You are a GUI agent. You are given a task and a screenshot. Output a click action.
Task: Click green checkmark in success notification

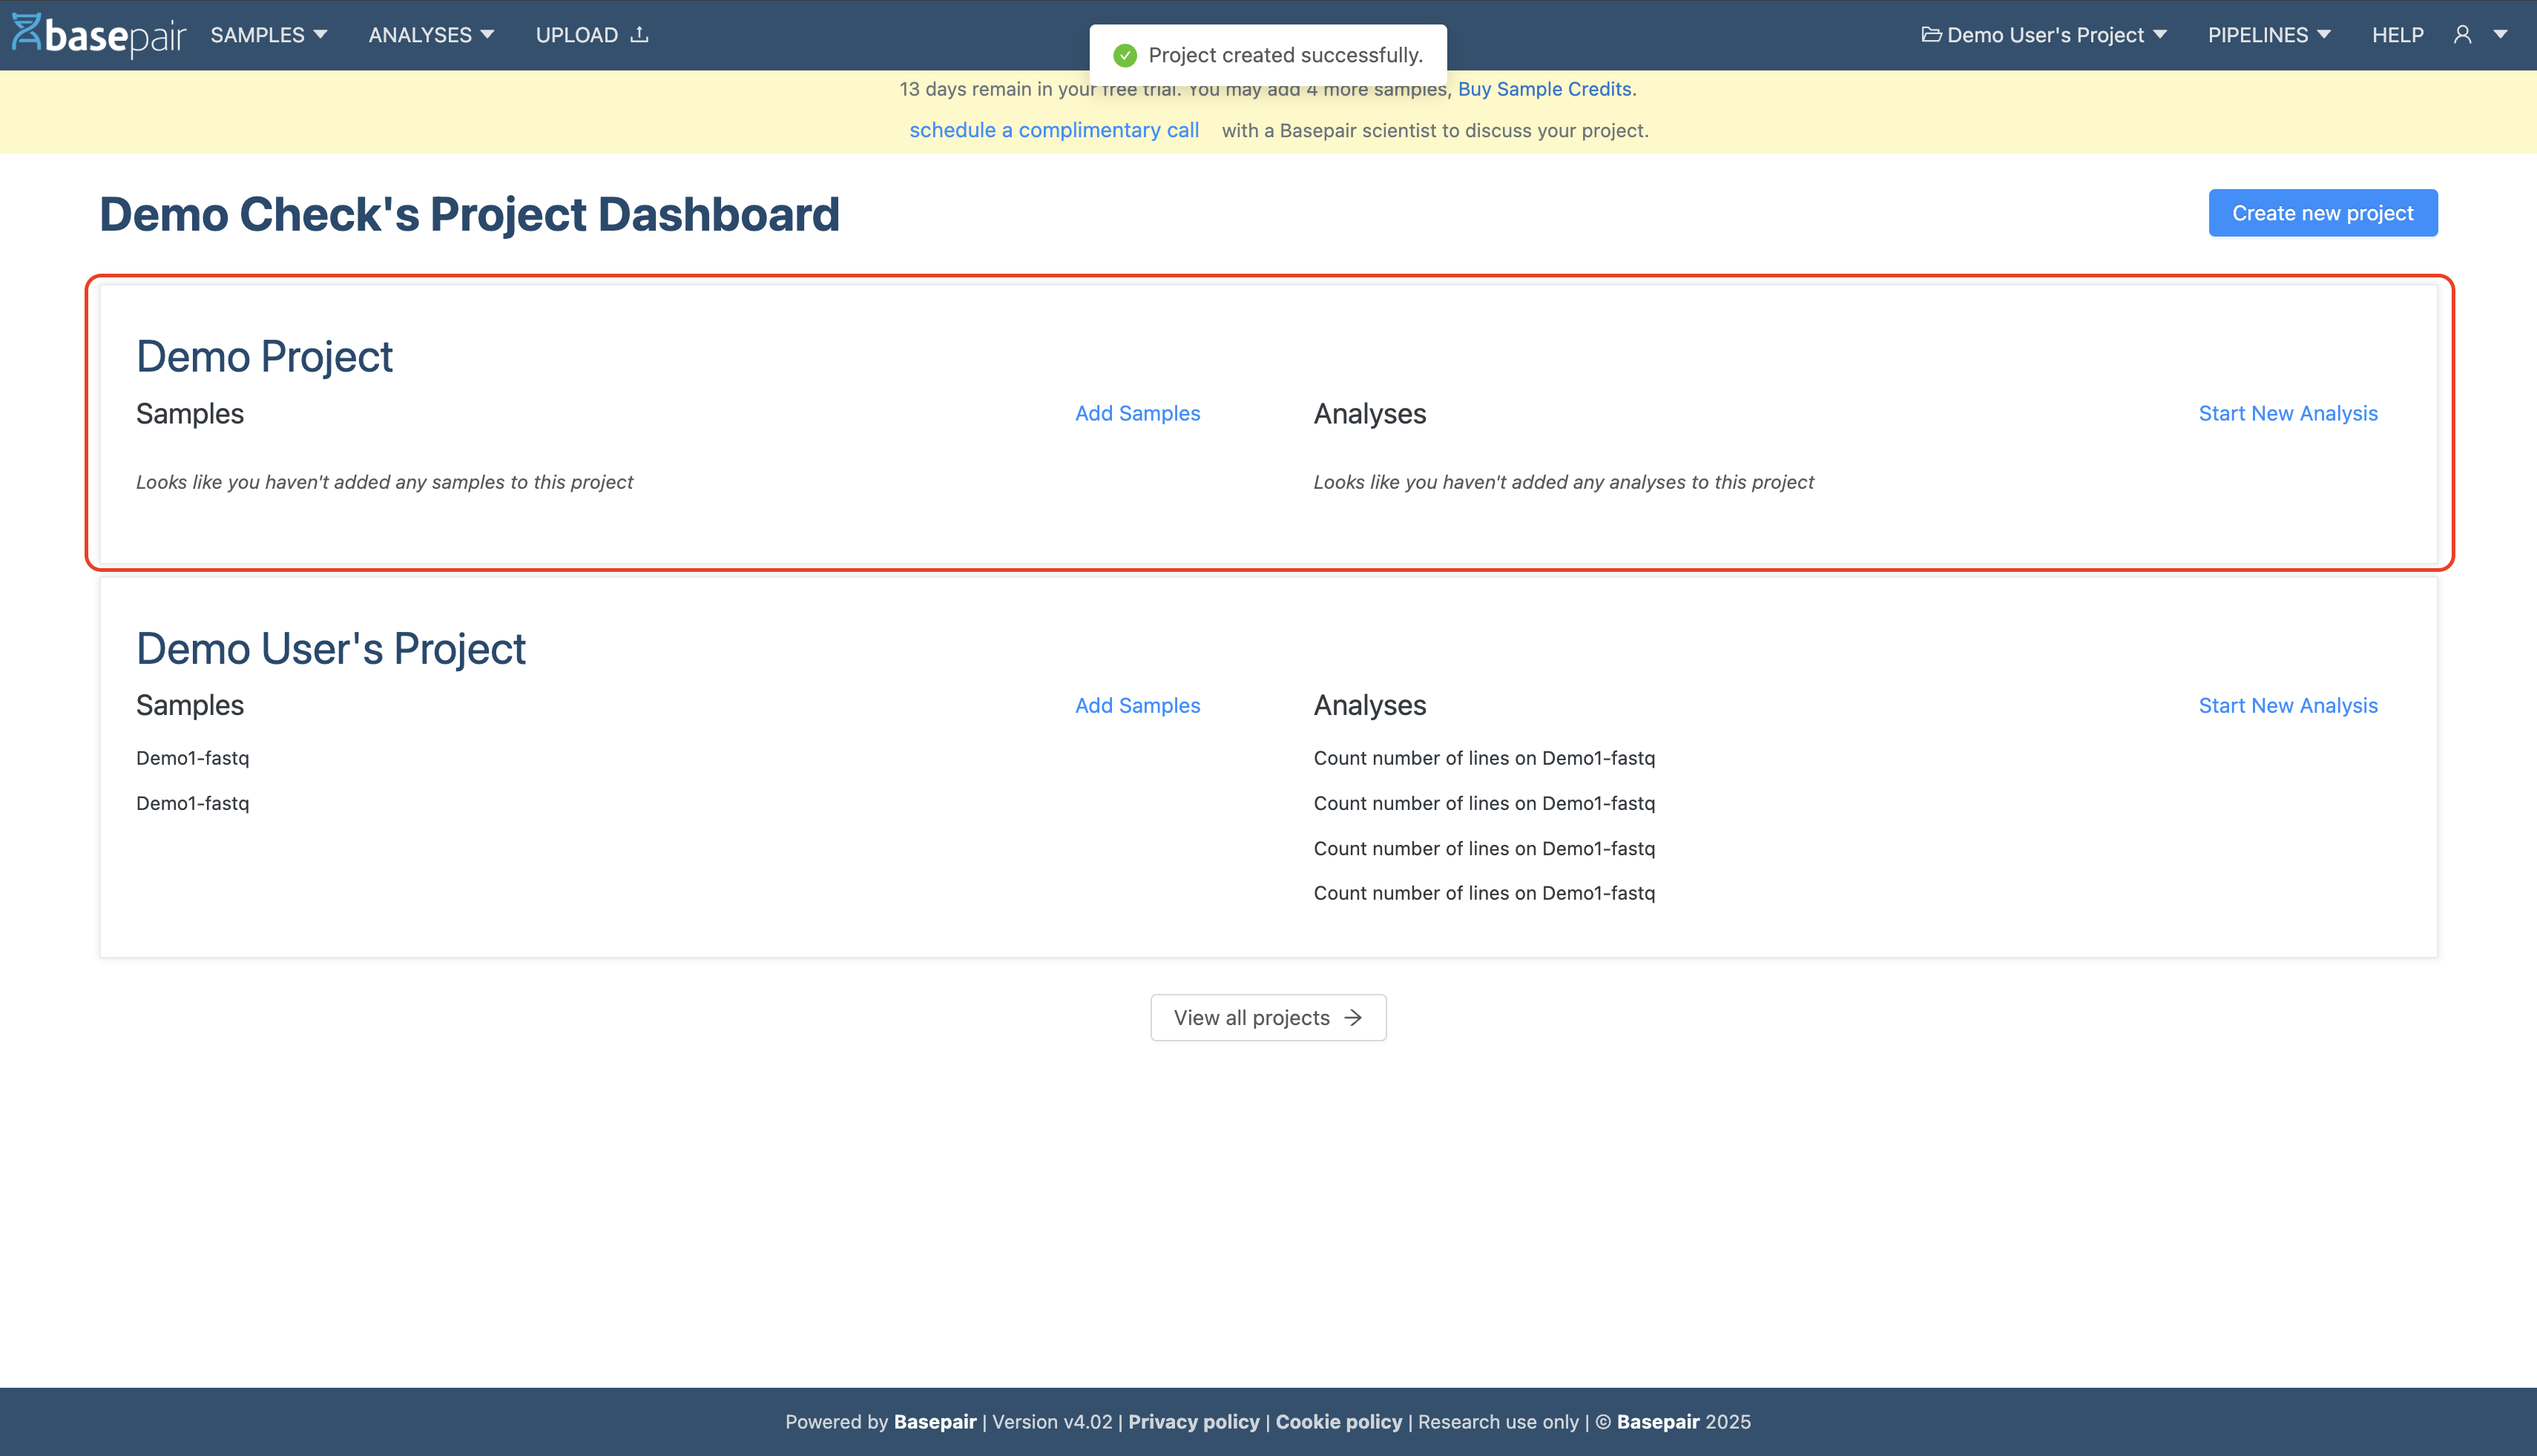click(x=1125, y=55)
